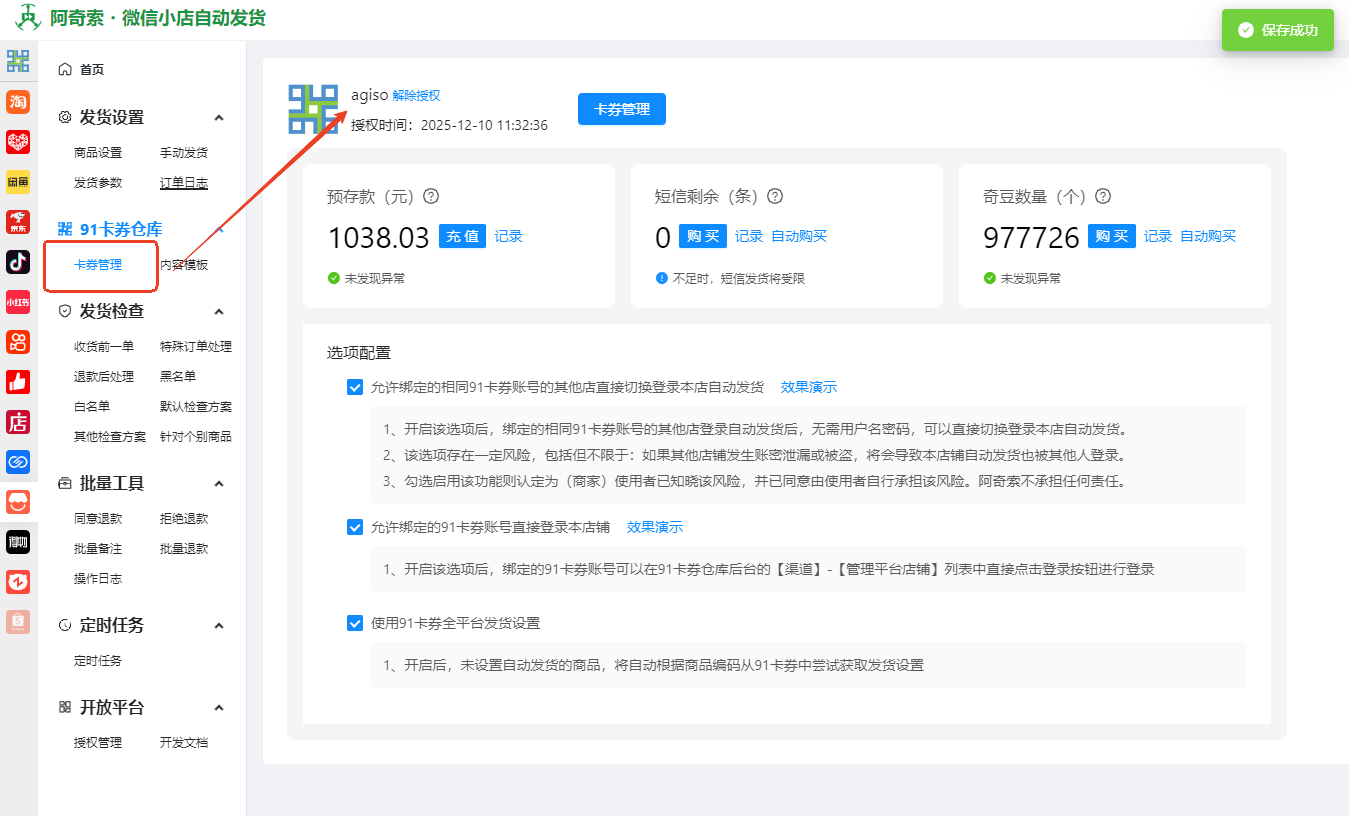The width and height of the screenshot is (1349, 816).
Task: Select the Kuaishou orange platform icon
Action: click(x=18, y=342)
